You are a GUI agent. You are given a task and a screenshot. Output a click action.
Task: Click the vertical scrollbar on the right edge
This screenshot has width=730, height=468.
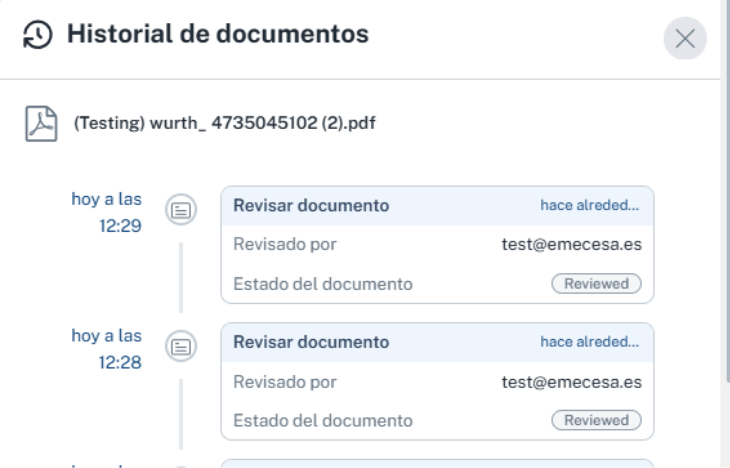726,200
